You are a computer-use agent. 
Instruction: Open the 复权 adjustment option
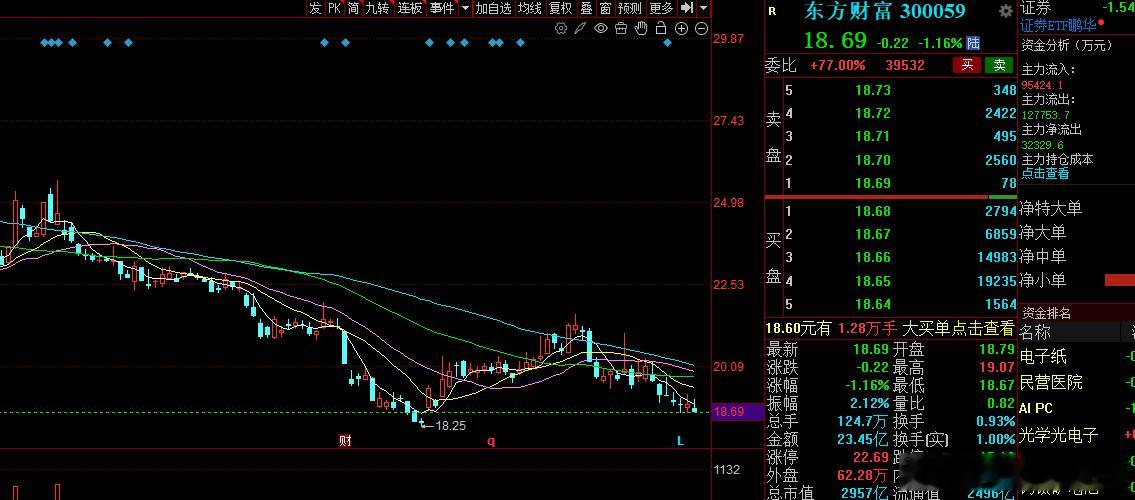click(561, 8)
